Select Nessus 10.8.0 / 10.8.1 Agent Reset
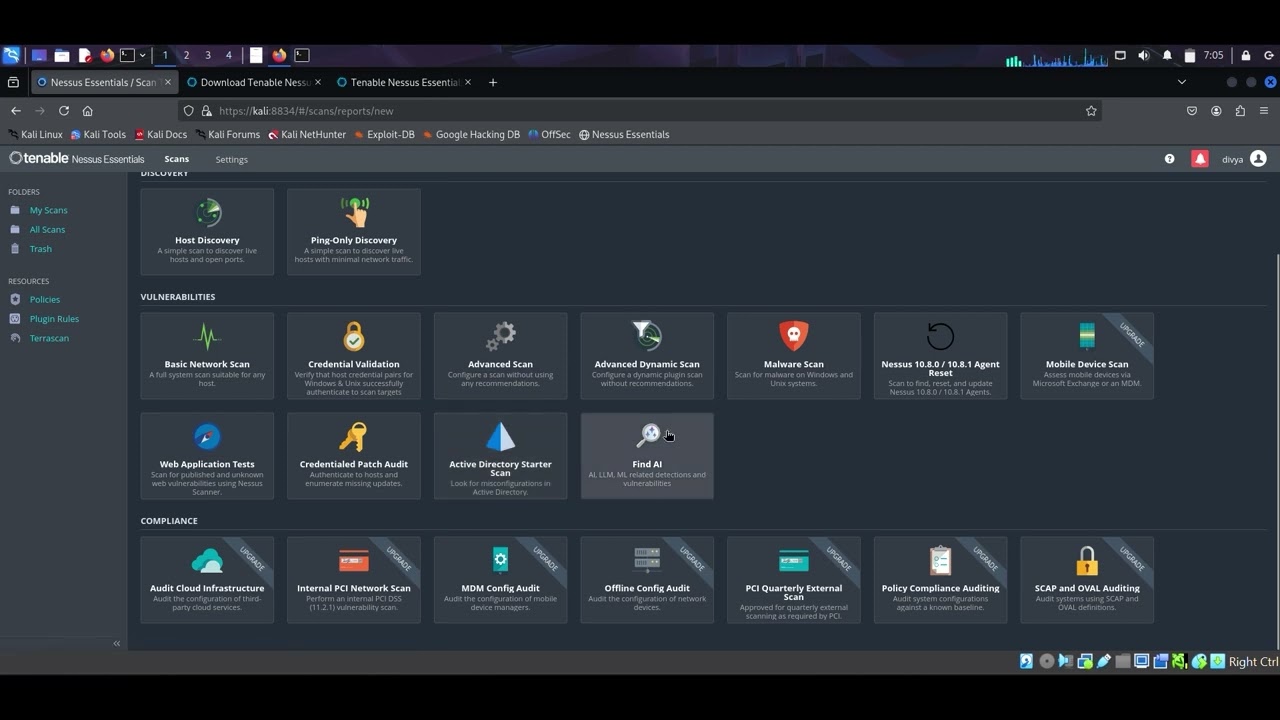 coord(940,356)
